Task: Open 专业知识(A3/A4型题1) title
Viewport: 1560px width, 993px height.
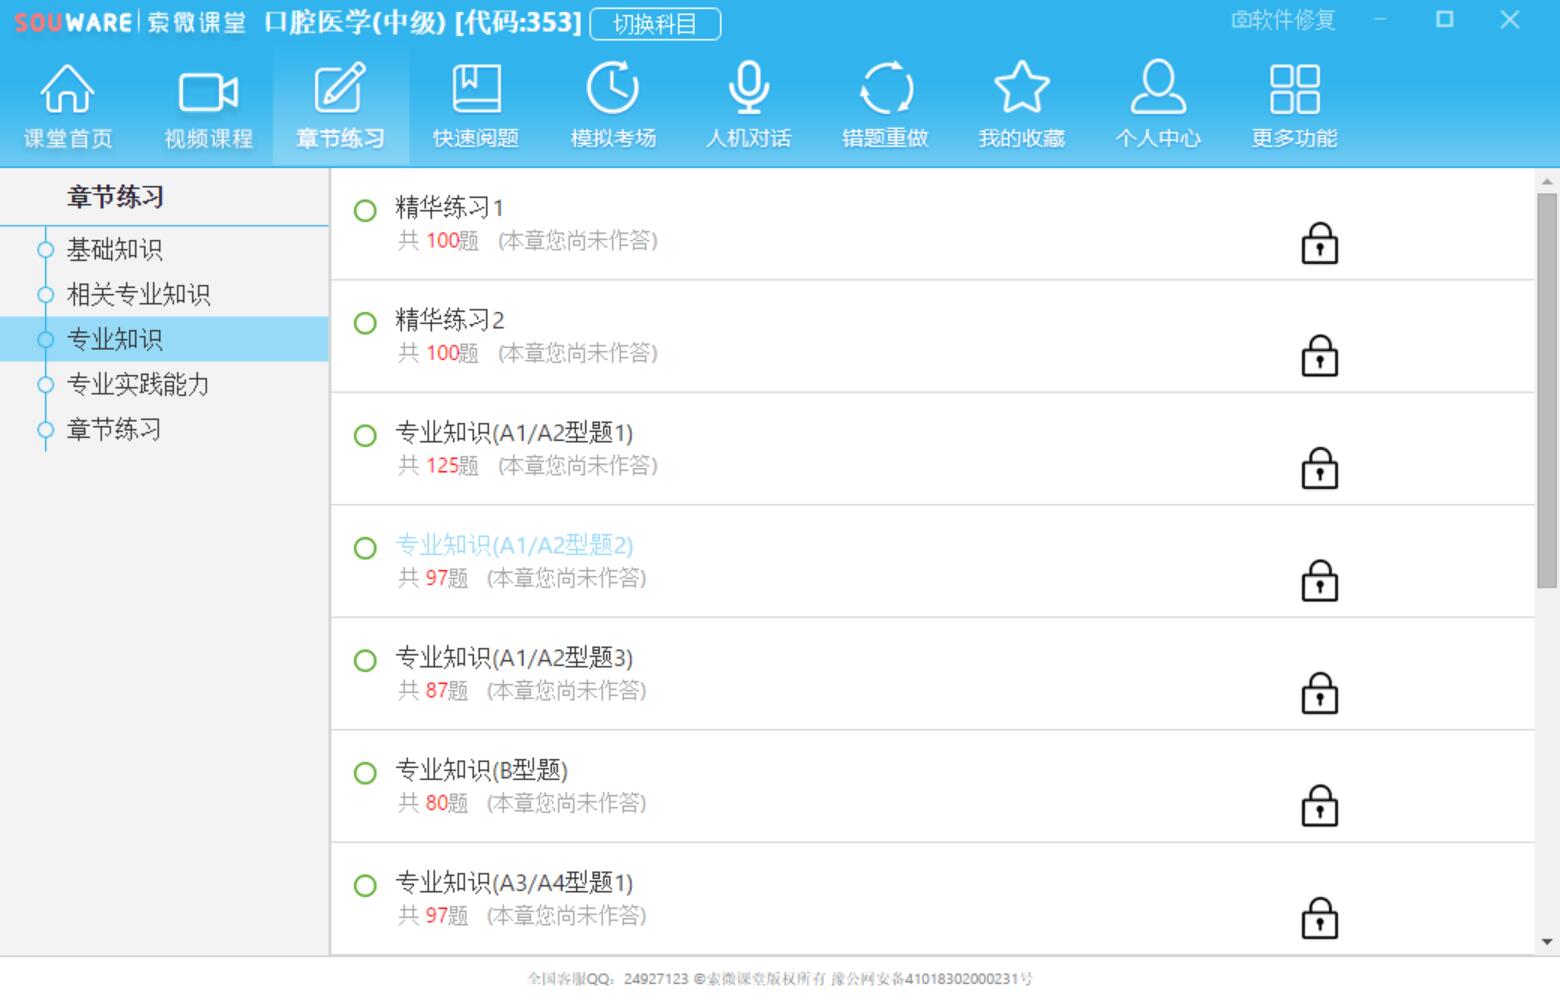Action: click(x=514, y=883)
